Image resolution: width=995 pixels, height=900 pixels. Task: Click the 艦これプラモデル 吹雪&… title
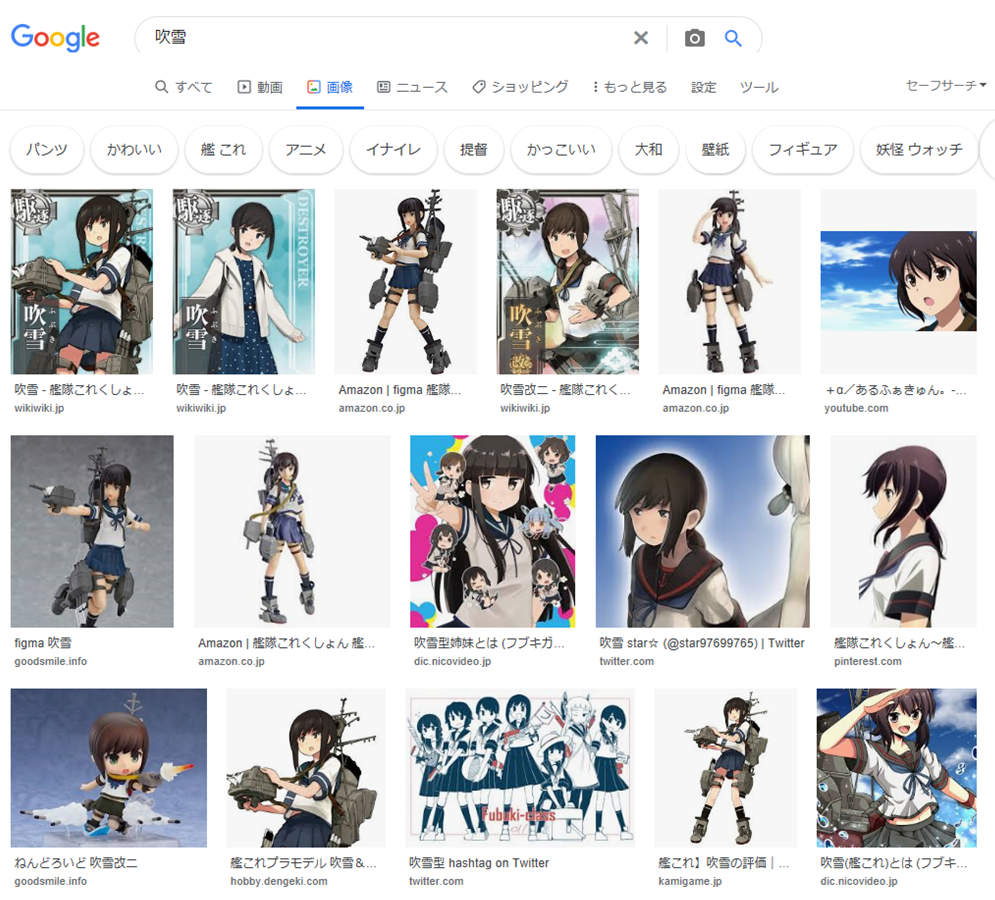[303, 863]
